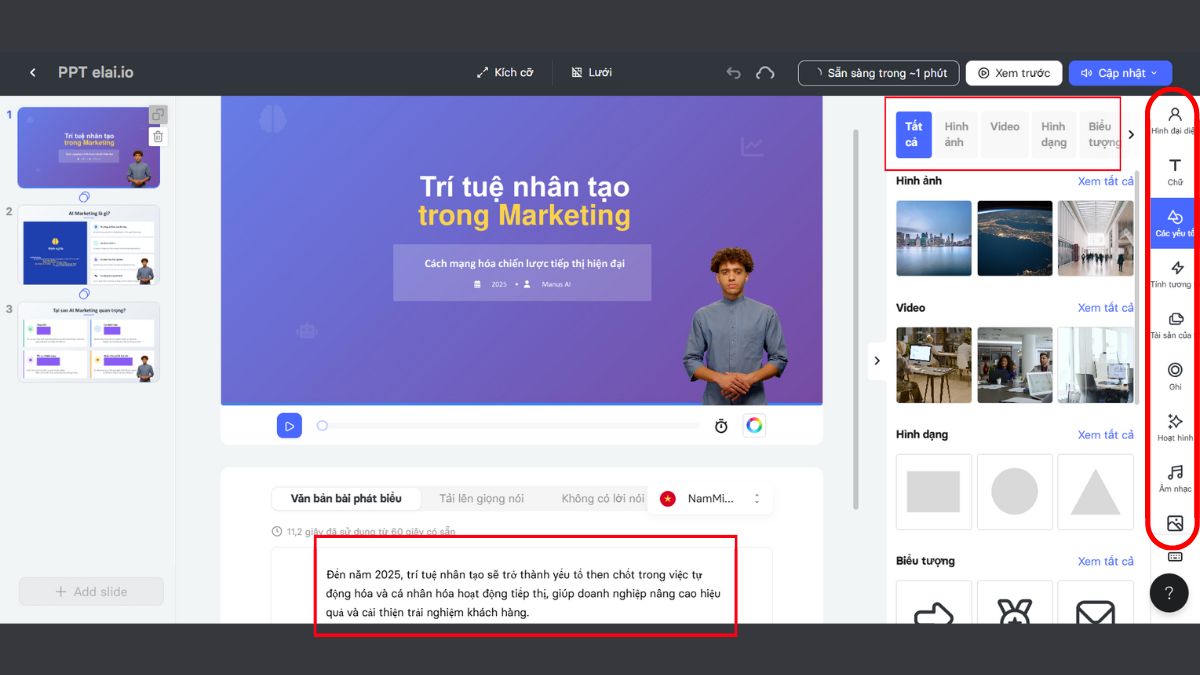Viewport: 1200px width, 675px height.
Task: Click the Add slide button
Action: pyautogui.click(x=91, y=591)
